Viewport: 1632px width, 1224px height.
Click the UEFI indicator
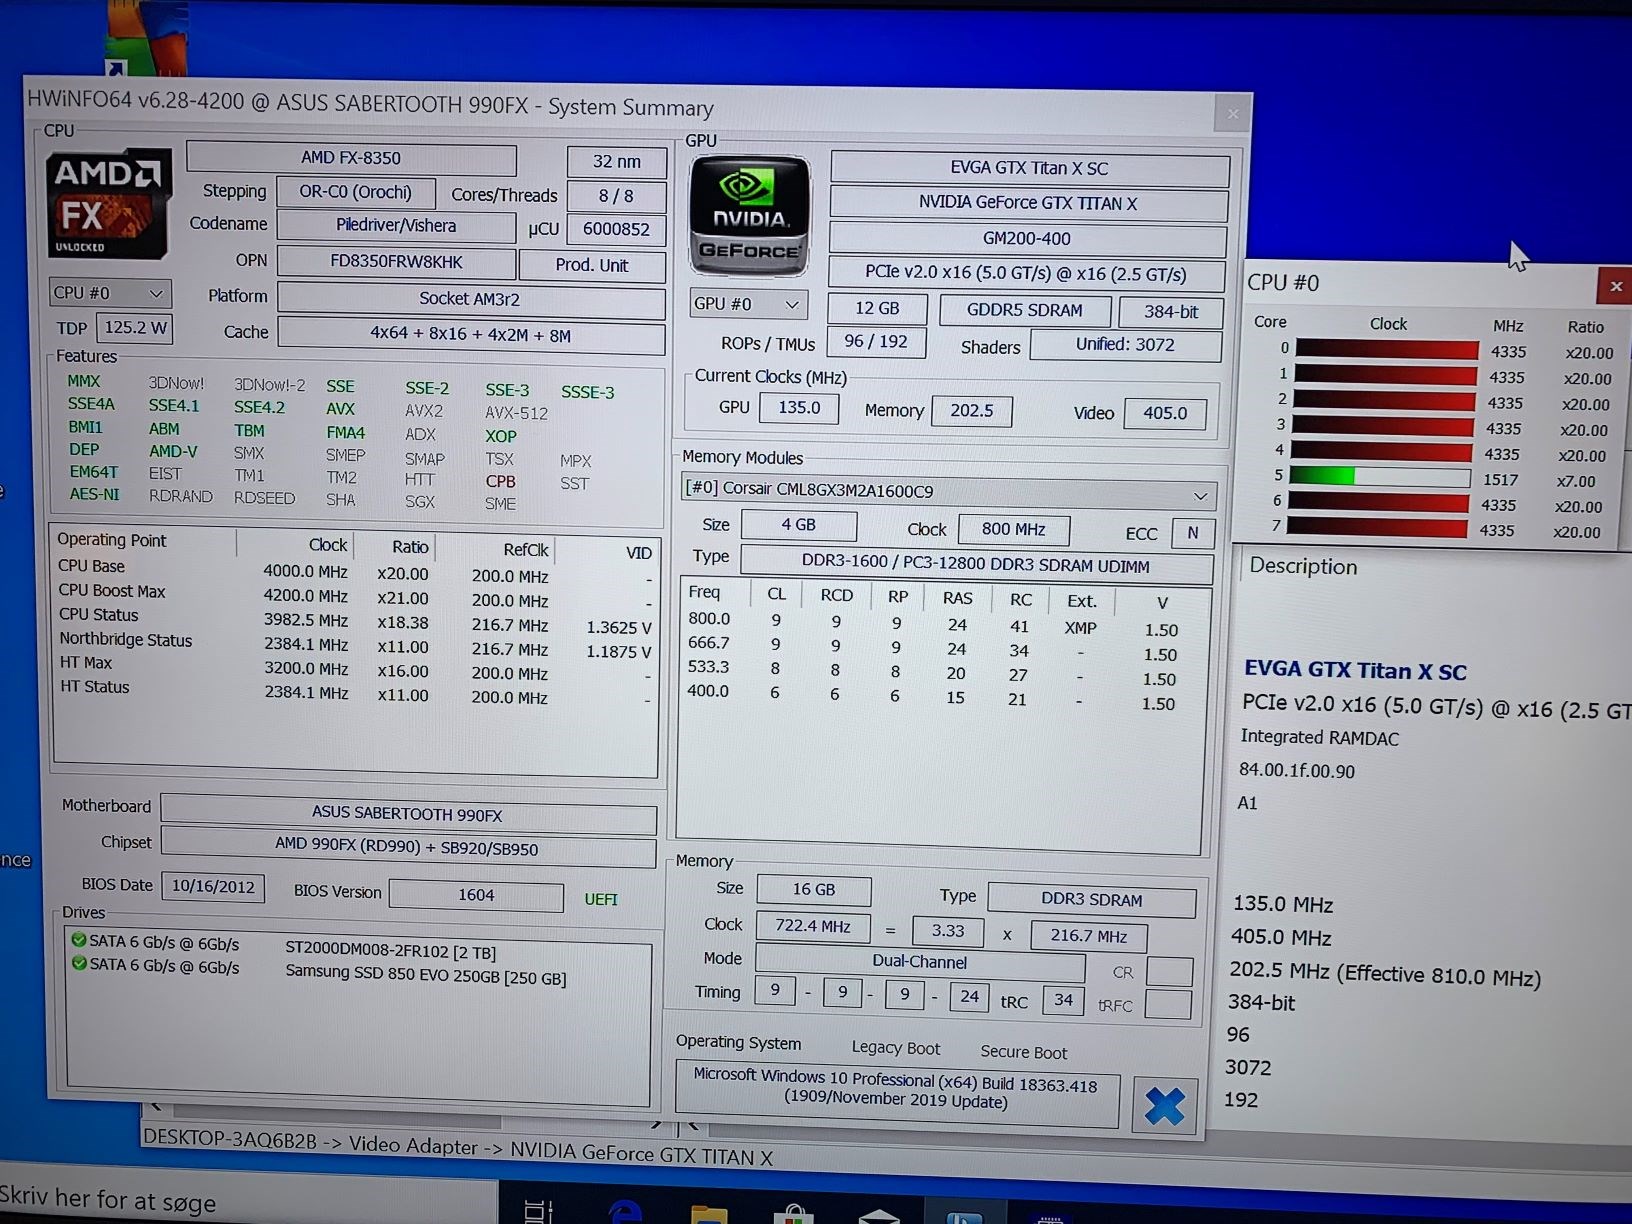tap(601, 899)
